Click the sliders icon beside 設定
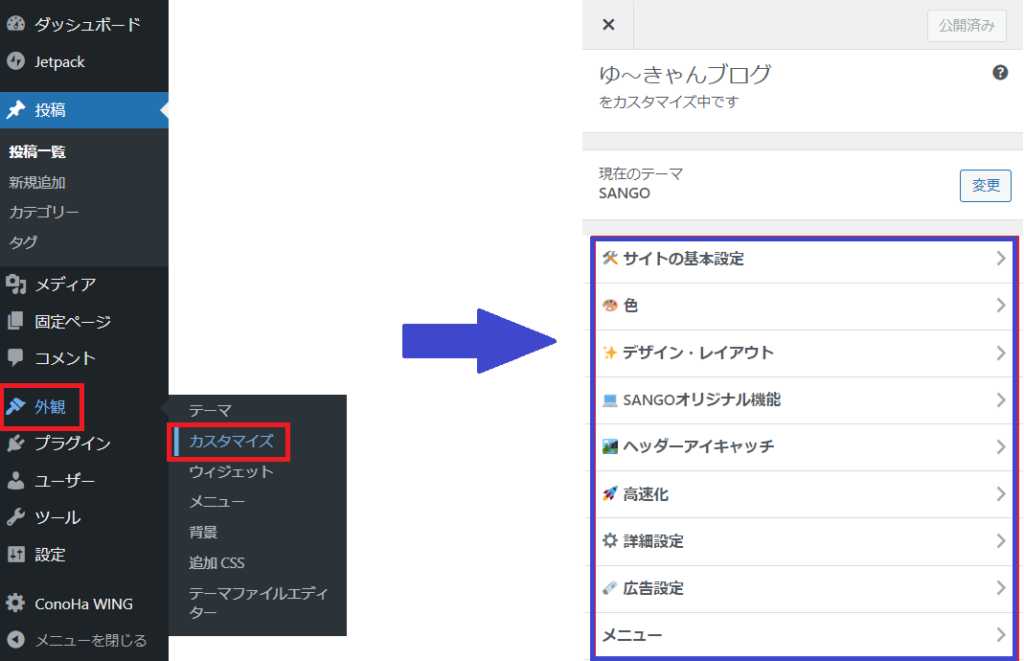1024x661 pixels. pos(16,555)
